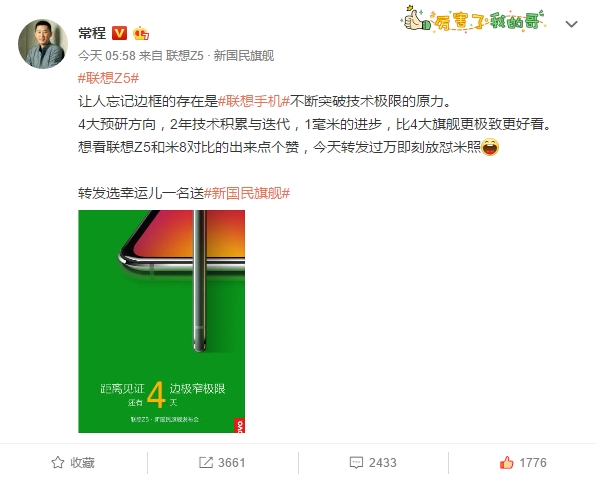Click the 厉害了我的哥 sticker decoration
The width and height of the screenshot is (597, 482).
pos(474,19)
